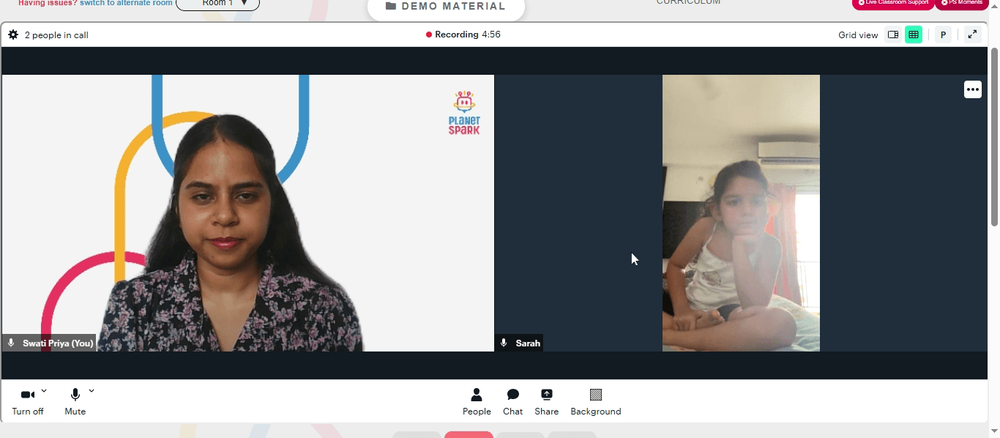Open the Room 1 dropdown

click(217, 3)
